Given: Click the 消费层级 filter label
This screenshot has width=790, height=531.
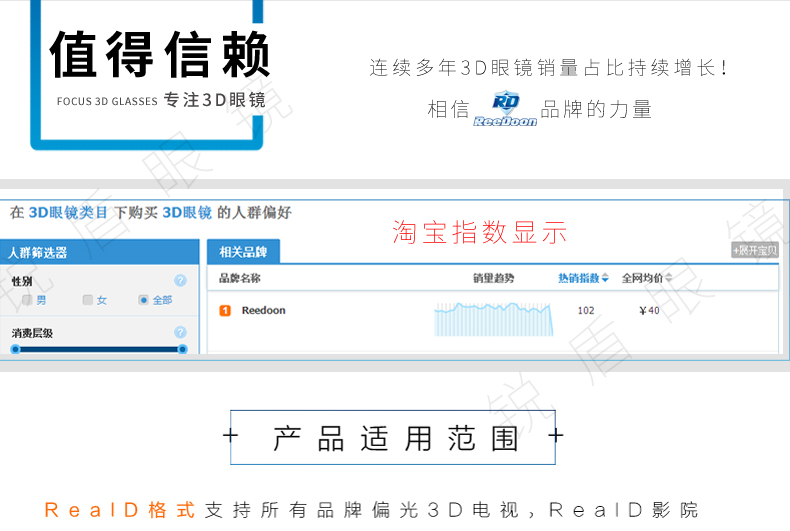Looking at the screenshot, I should pos(32,333).
